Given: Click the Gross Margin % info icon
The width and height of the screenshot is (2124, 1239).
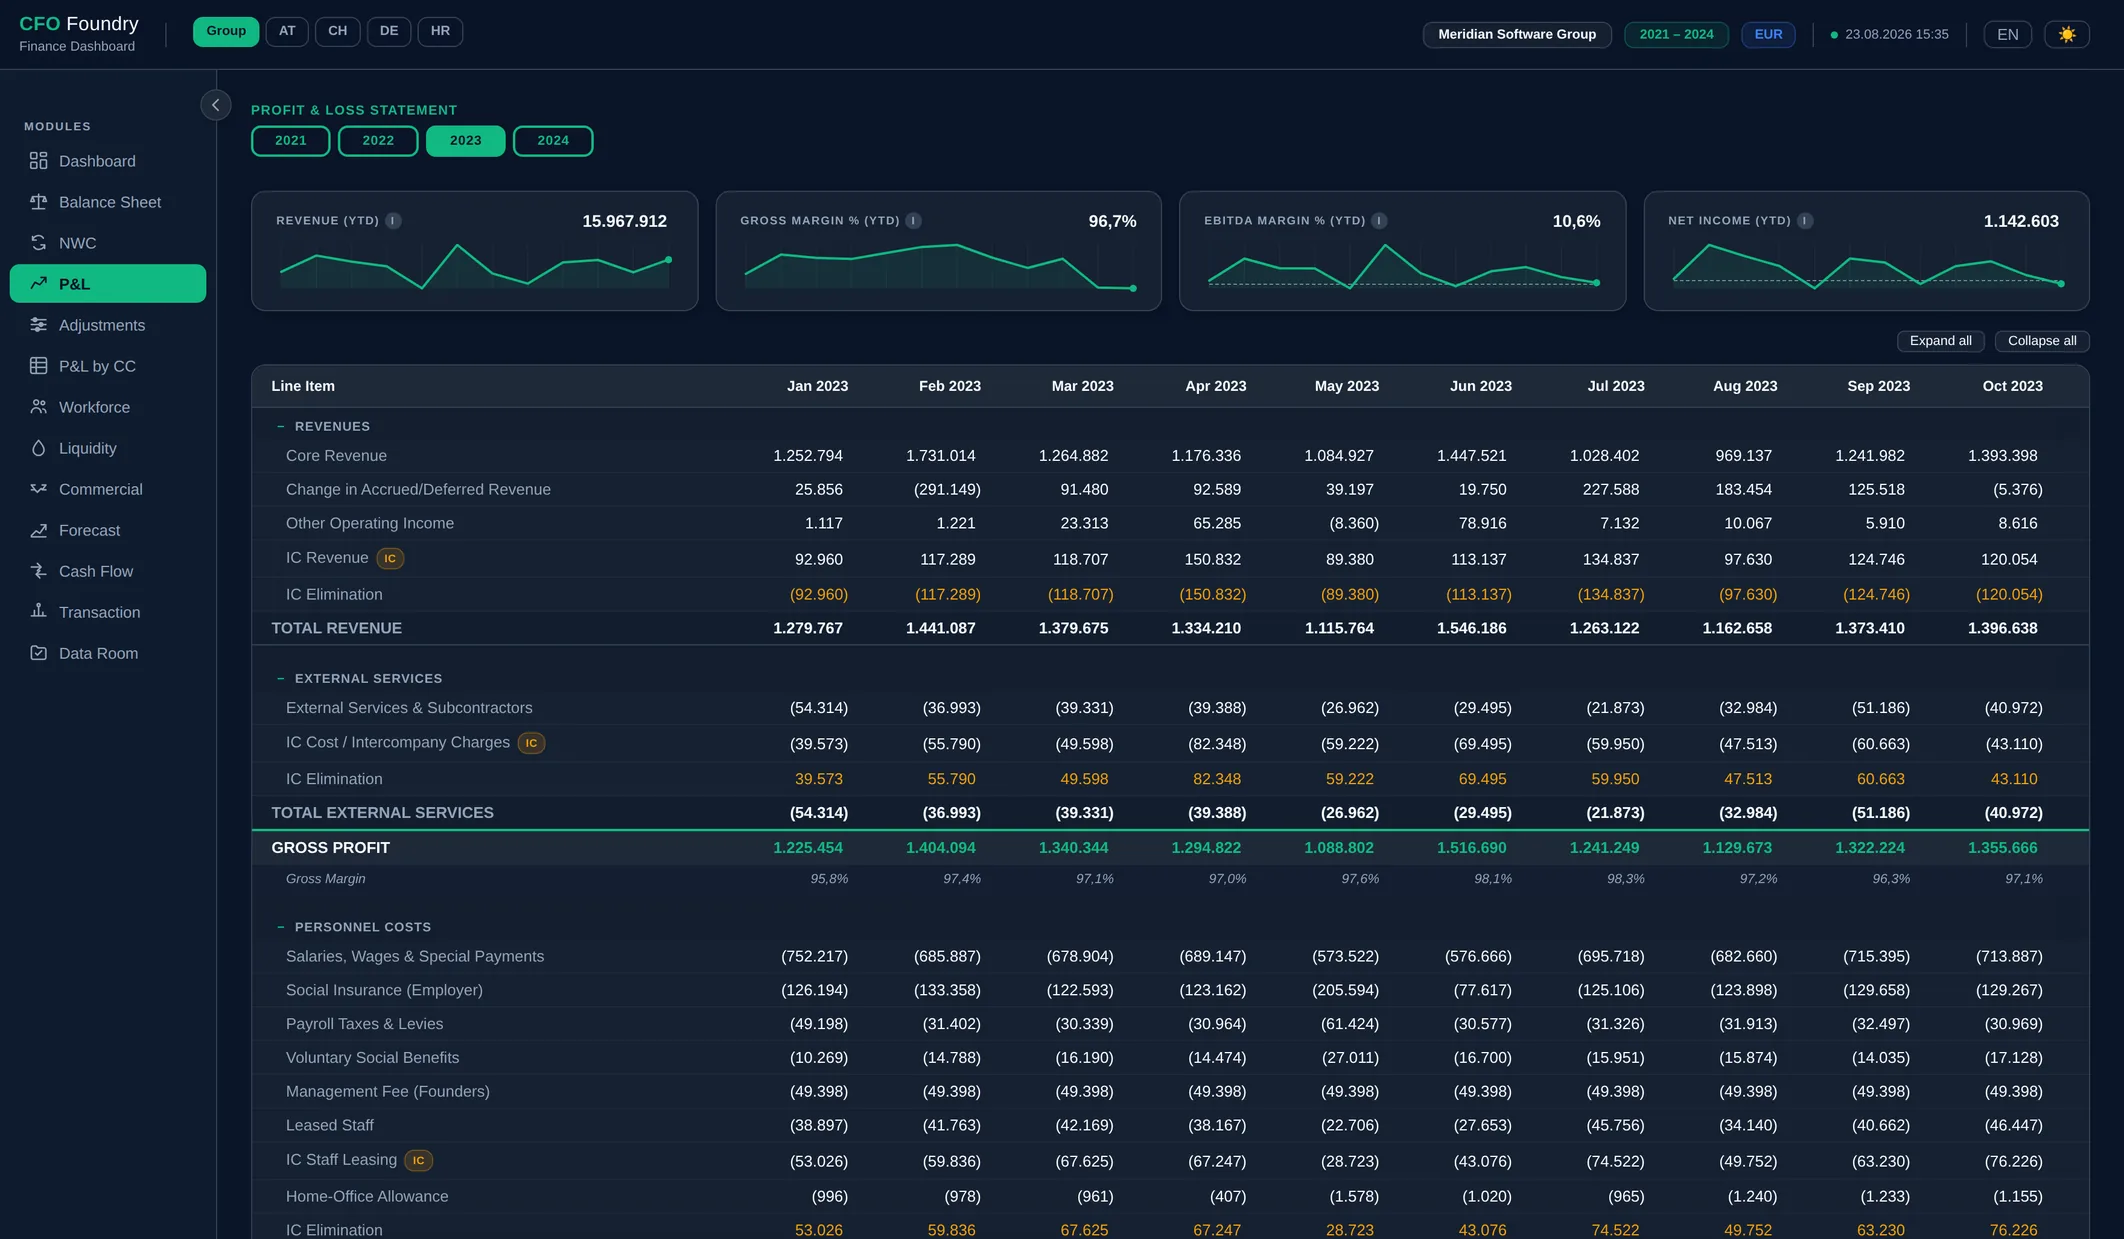Looking at the screenshot, I should 914,221.
